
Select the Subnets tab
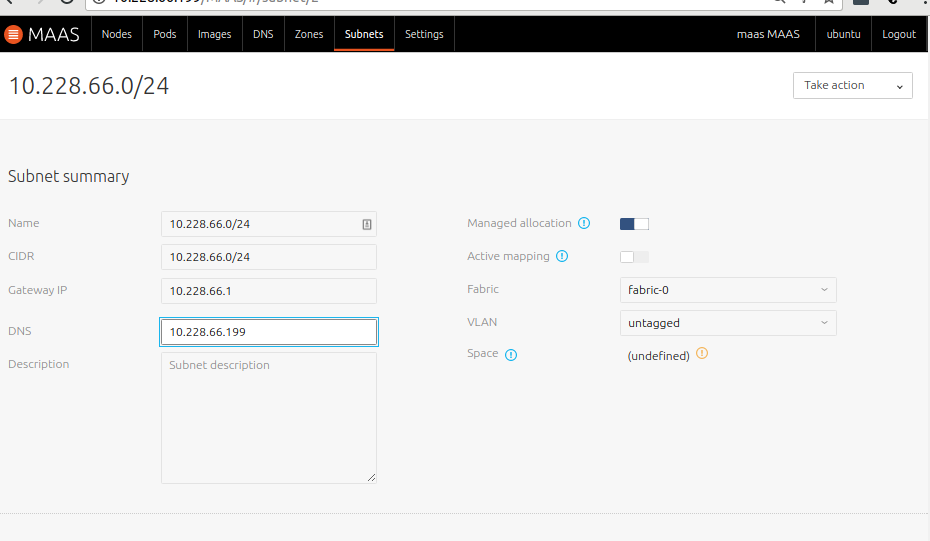point(364,34)
